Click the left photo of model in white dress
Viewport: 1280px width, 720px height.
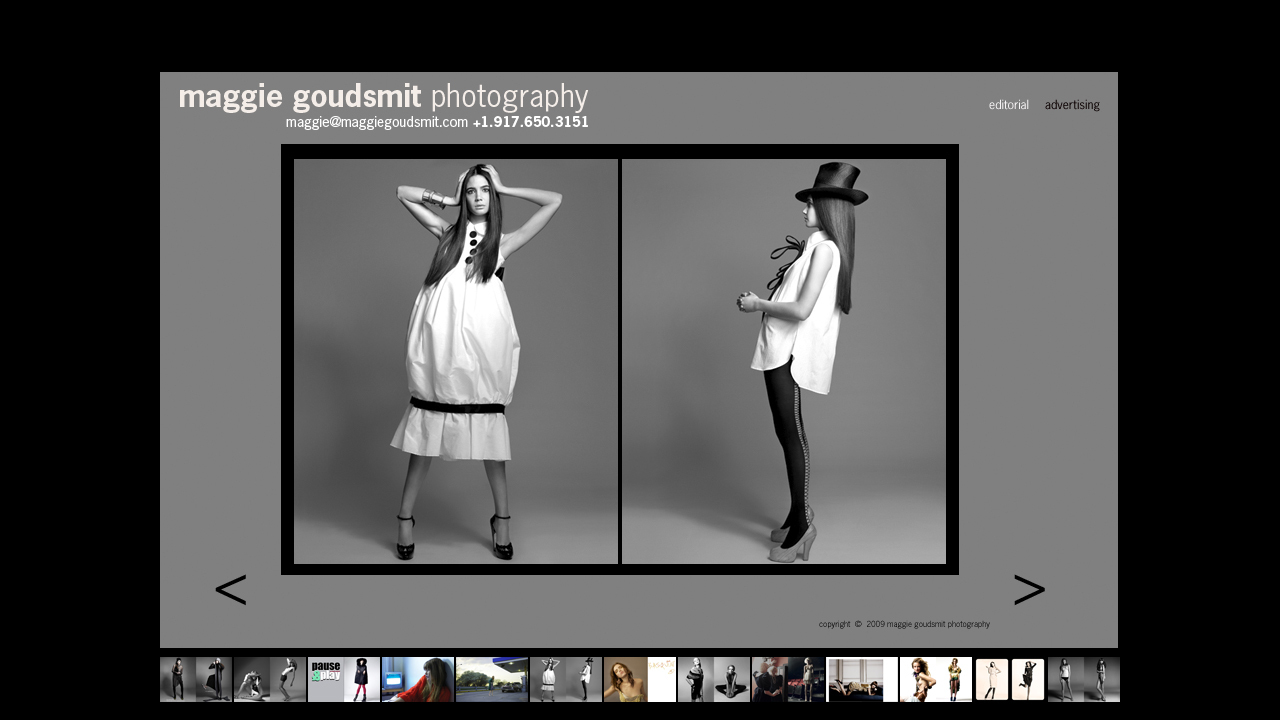[x=456, y=361]
